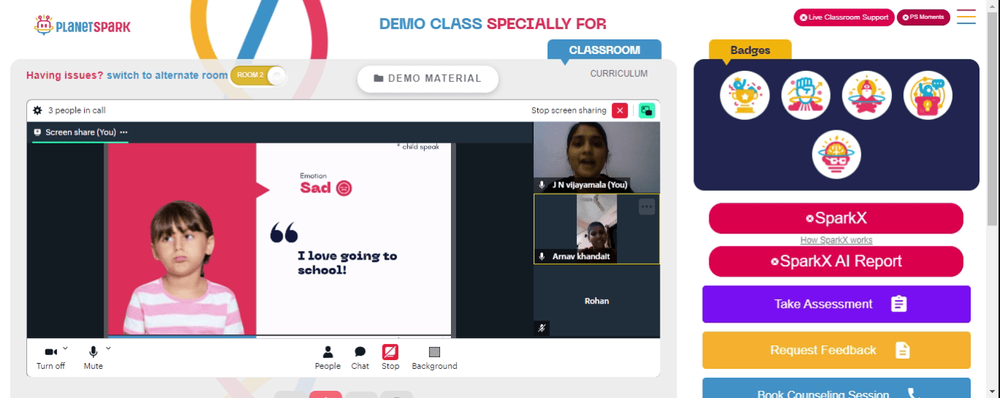Viewport: 1000px width, 398px height.
Task: Click the Sad emoji on slide
Action: click(x=344, y=188)
